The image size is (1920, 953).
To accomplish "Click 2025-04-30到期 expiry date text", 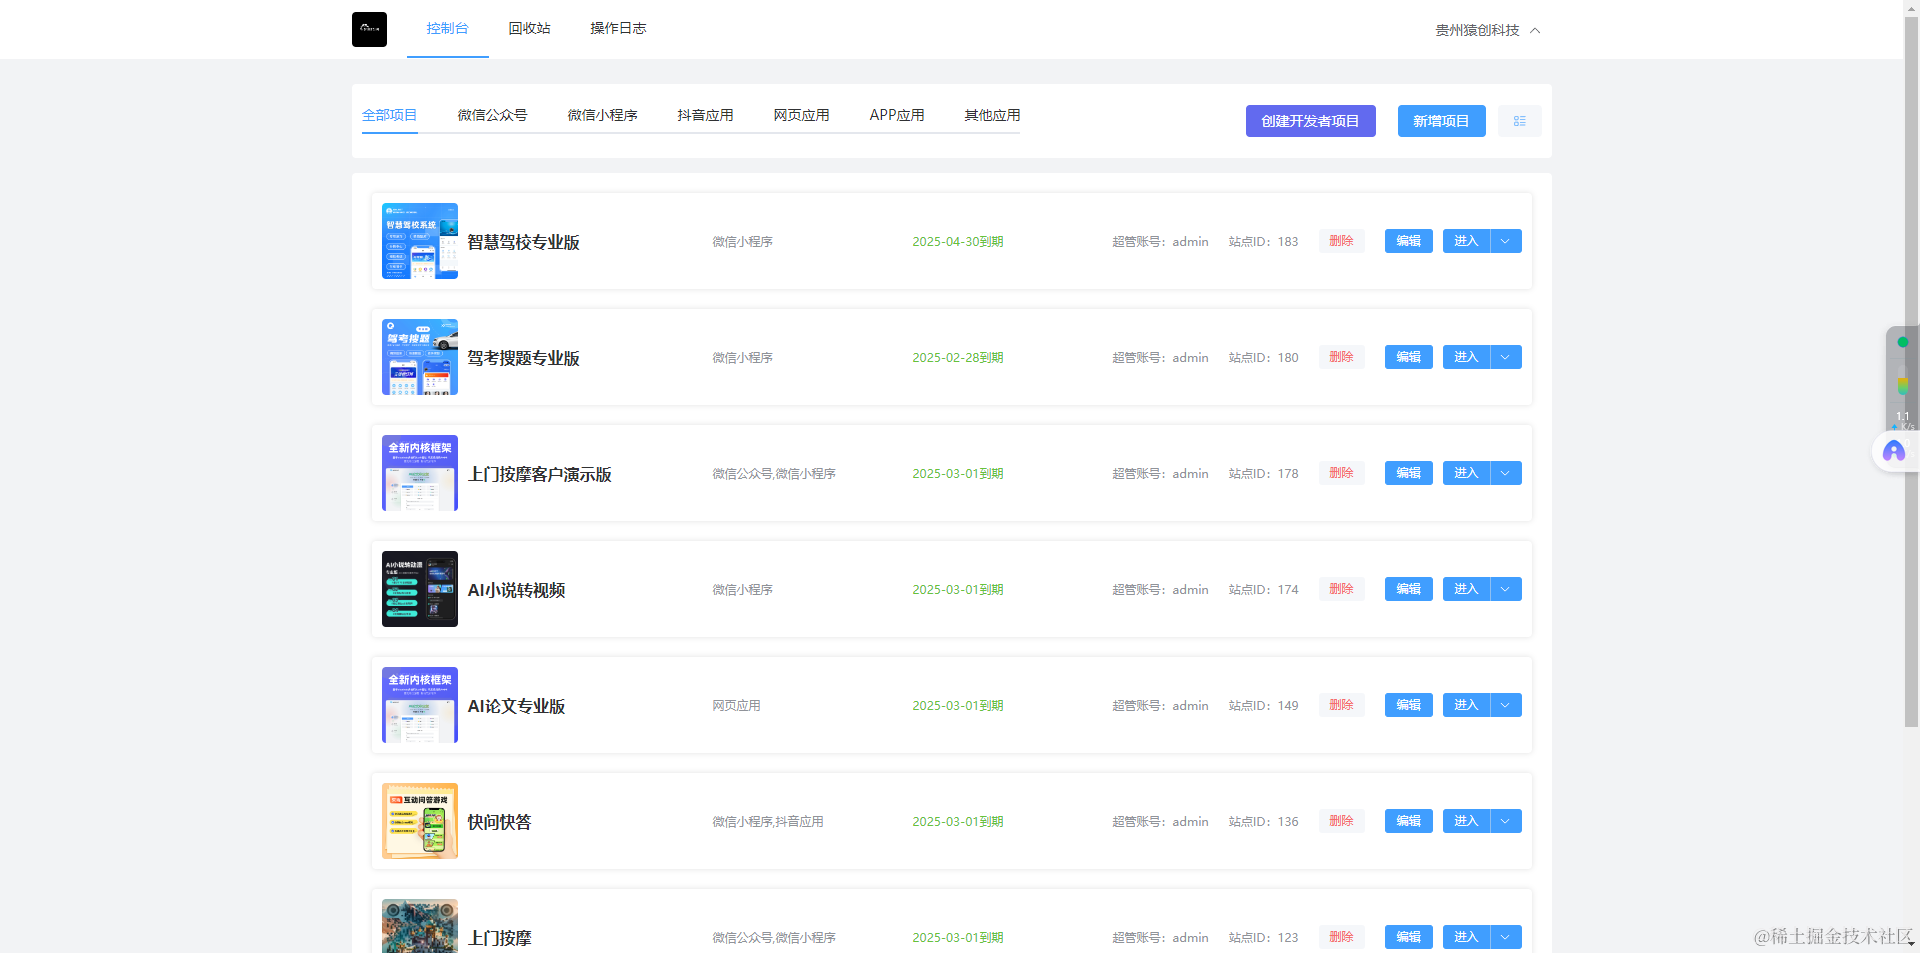I will tap(958, 242).
